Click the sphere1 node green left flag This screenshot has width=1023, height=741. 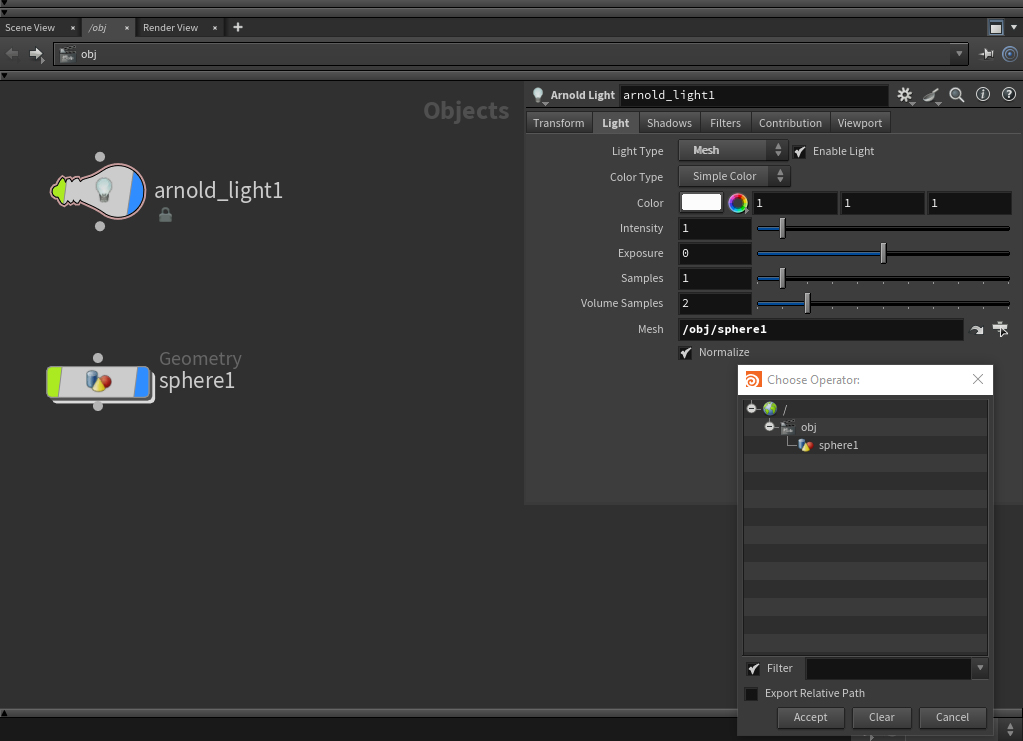(54, 382)
